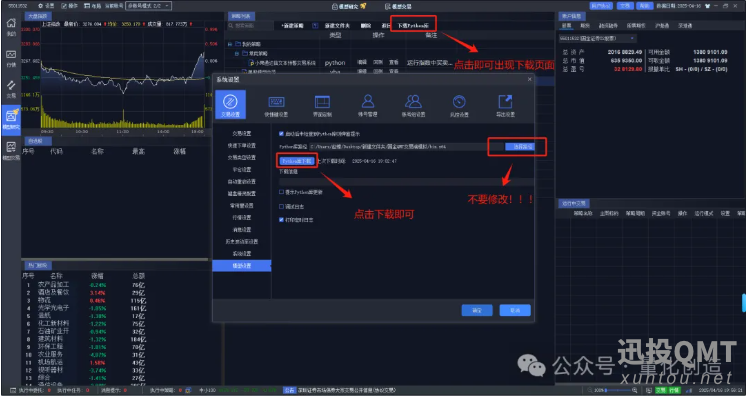
Task: Select 快速下单设置 in the settings side list
Action: [242, 145]
